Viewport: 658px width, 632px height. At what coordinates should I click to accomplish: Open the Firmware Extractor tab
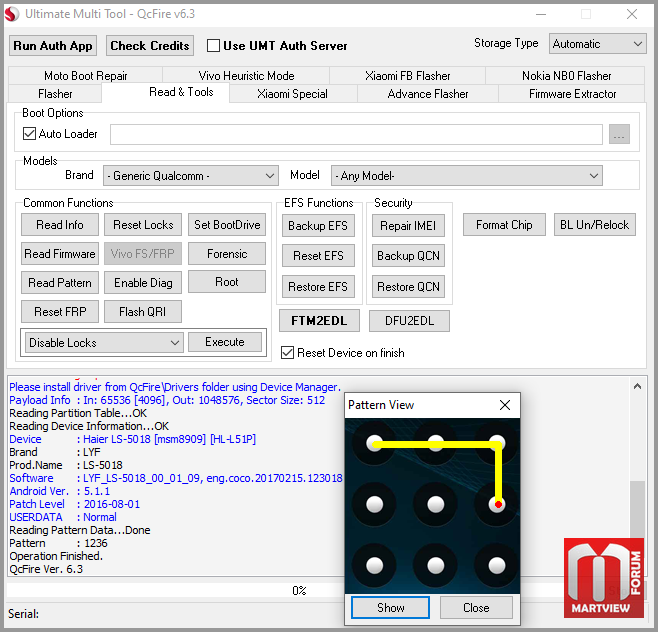[x=572, y=94]
